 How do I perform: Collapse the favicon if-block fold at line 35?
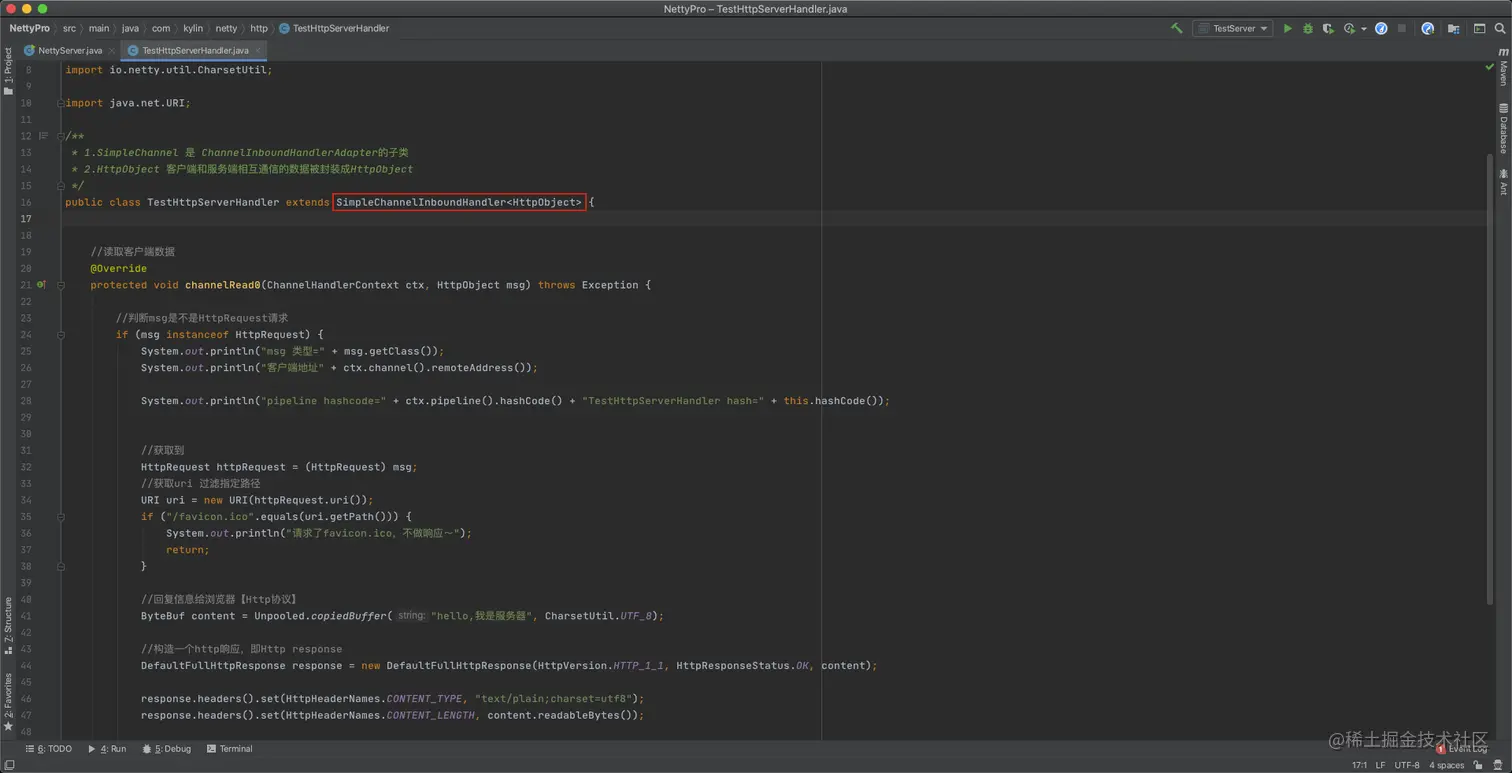click(x=60, y=517)
